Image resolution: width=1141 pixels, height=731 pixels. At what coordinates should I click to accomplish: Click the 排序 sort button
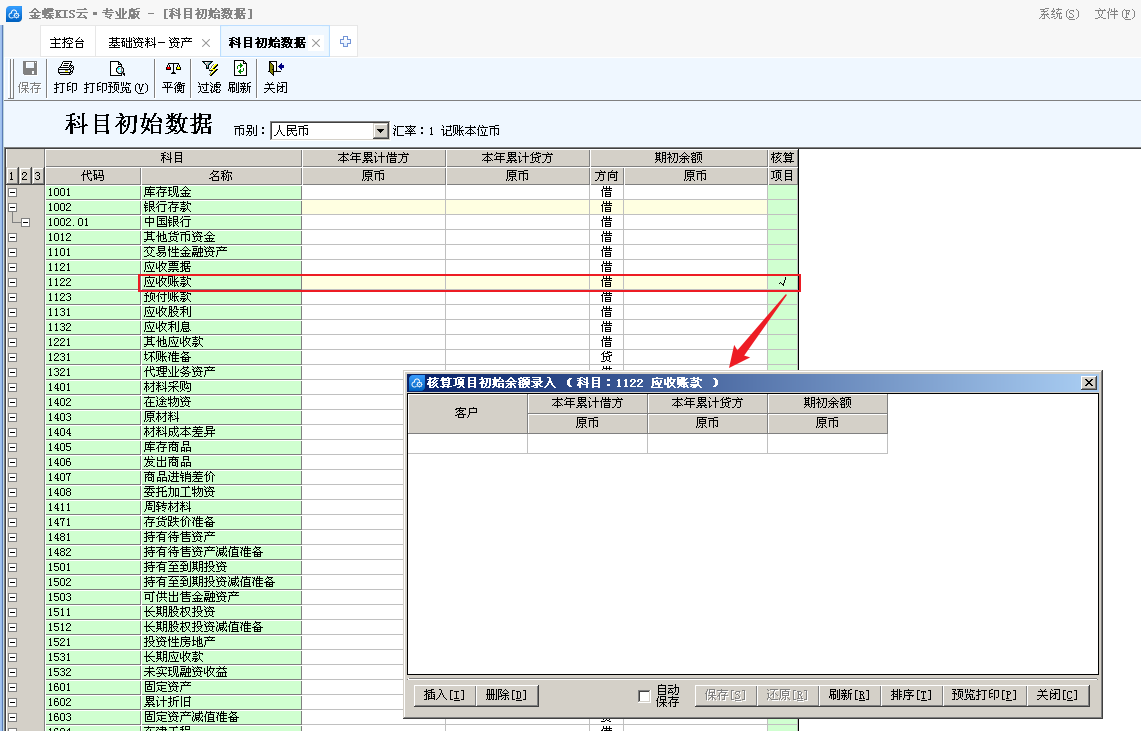tap(910, 695)
